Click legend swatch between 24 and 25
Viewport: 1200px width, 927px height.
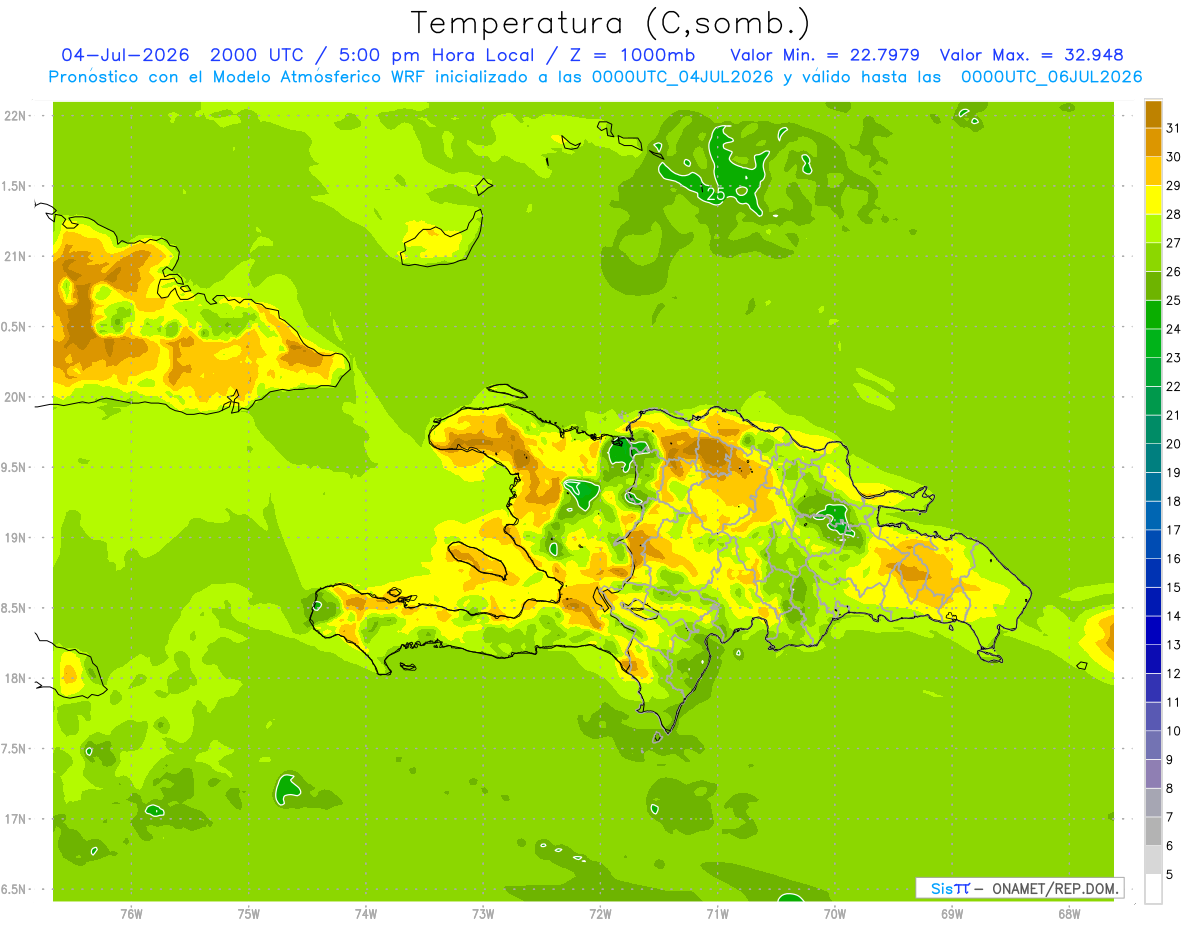pos(1153,314)
